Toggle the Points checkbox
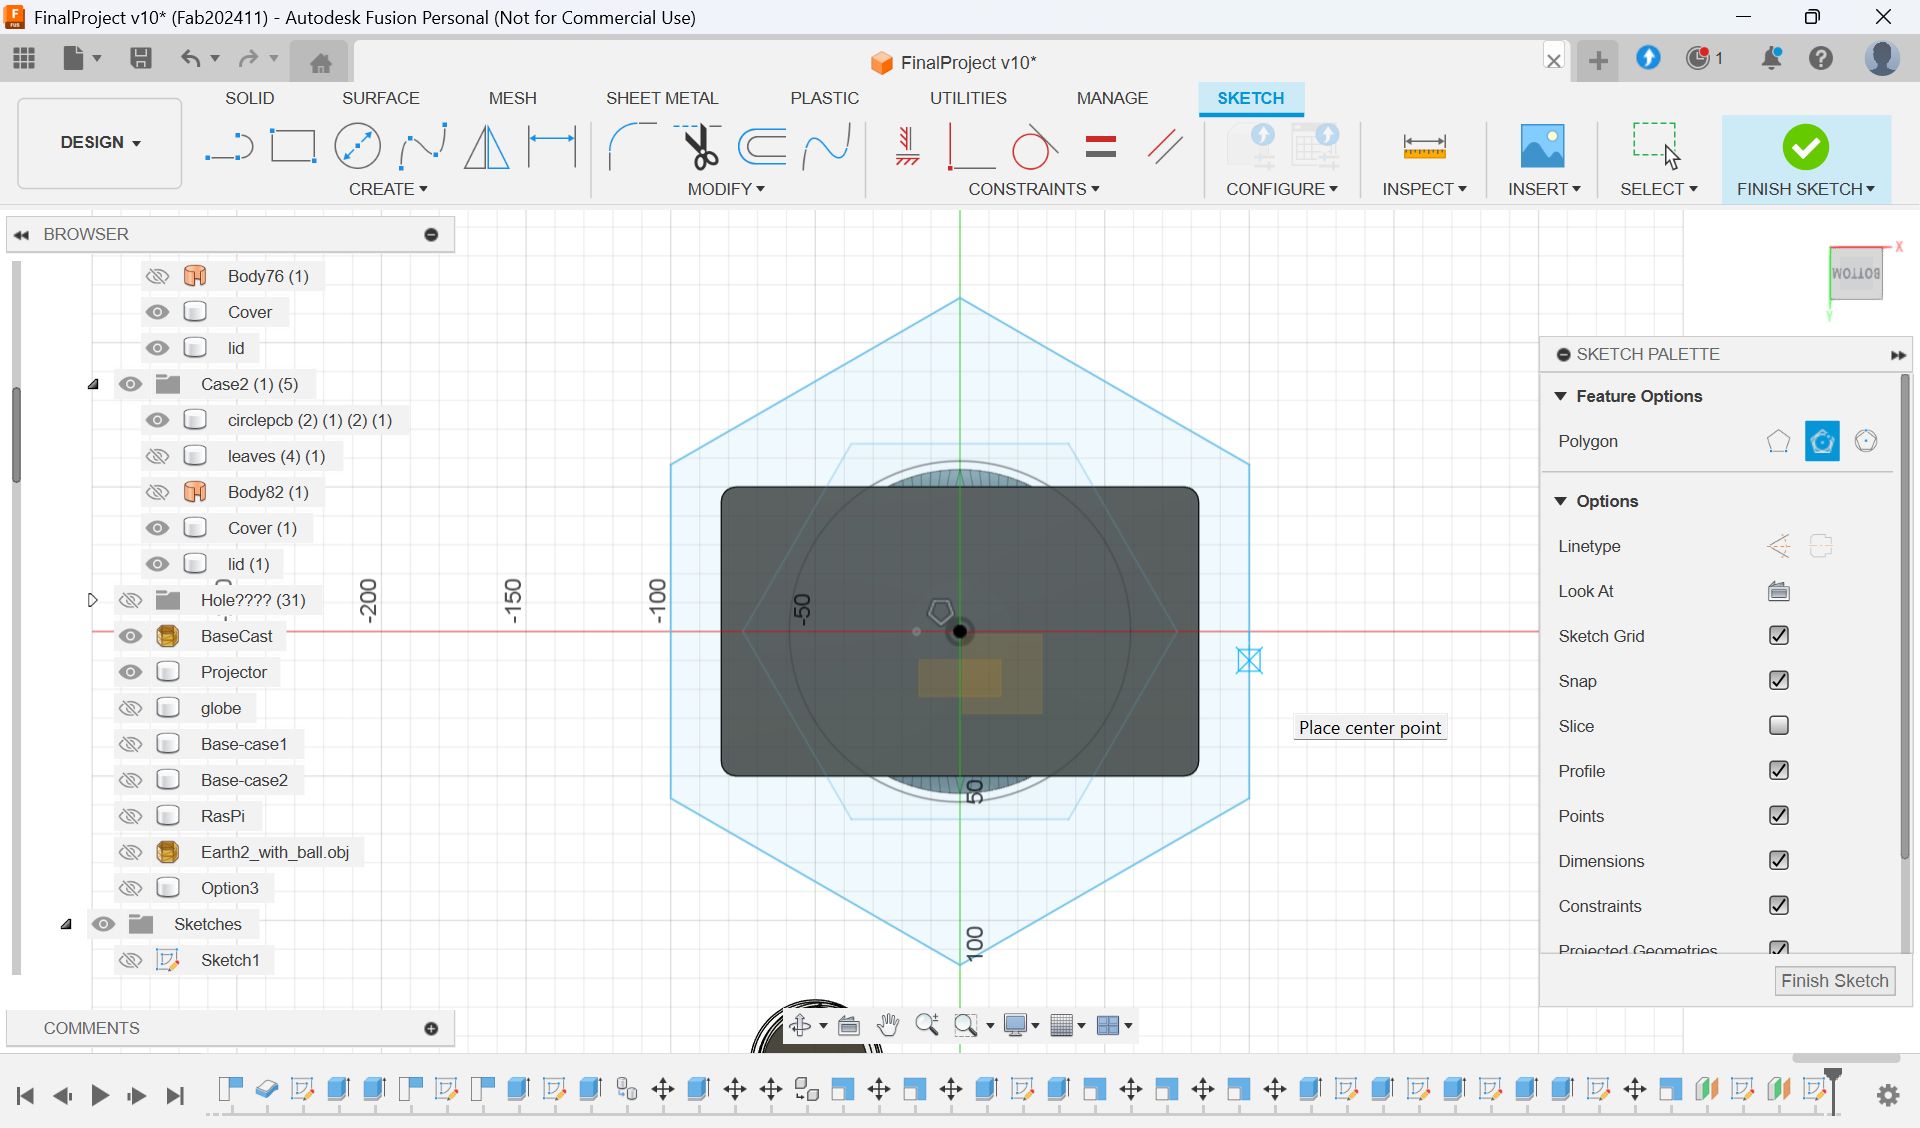 1778,816
